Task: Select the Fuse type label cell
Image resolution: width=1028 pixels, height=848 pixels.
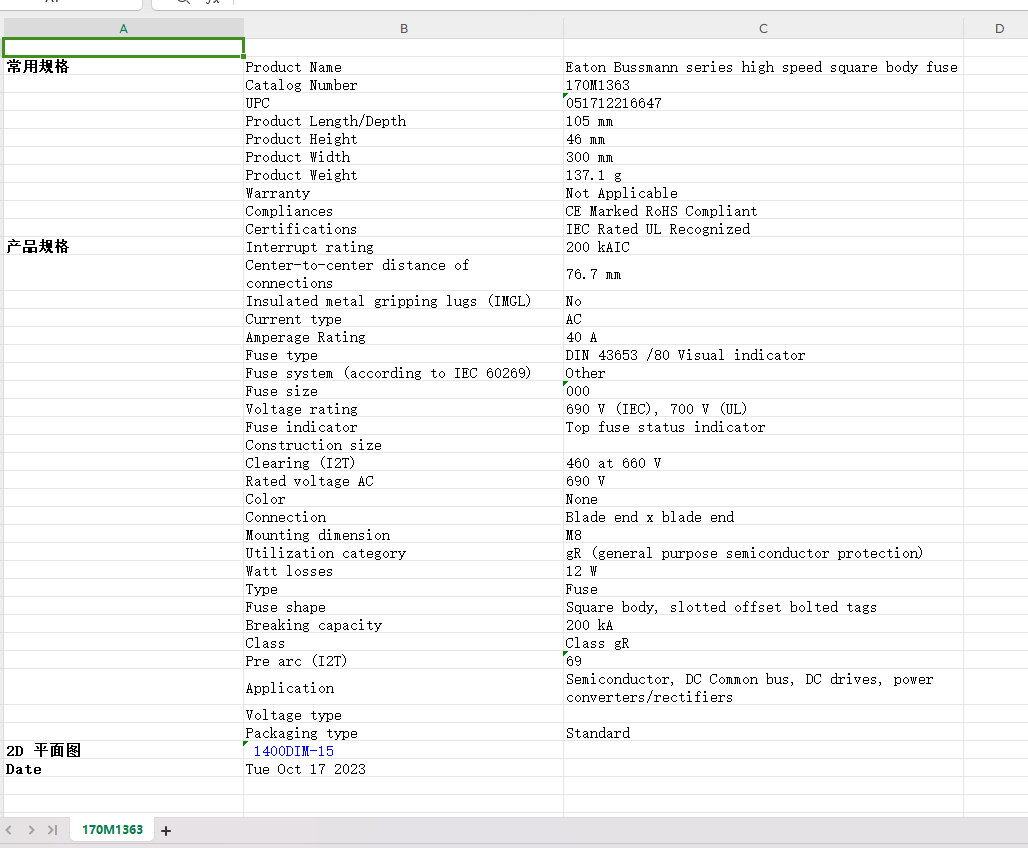Action: pos(403,355)
